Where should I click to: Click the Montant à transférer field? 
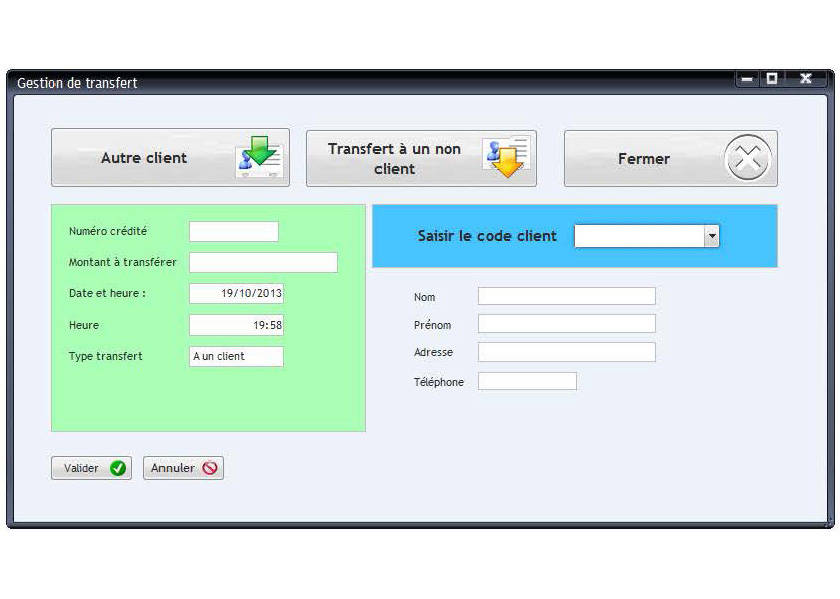263,263
